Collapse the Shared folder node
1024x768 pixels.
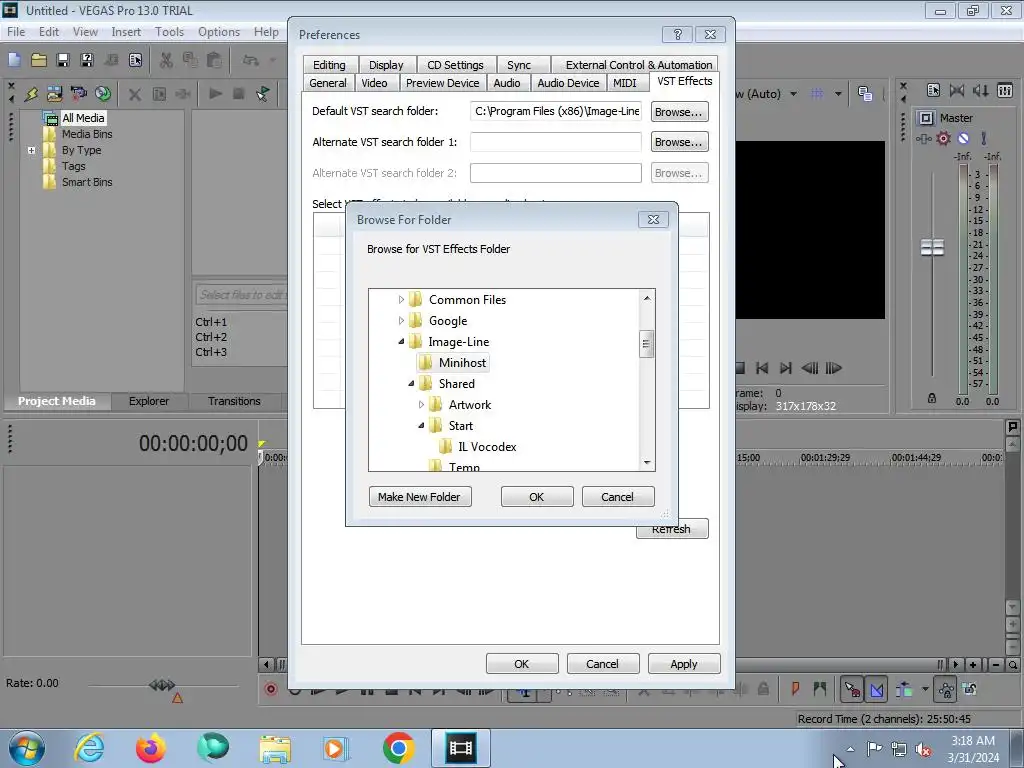[411, 383]
